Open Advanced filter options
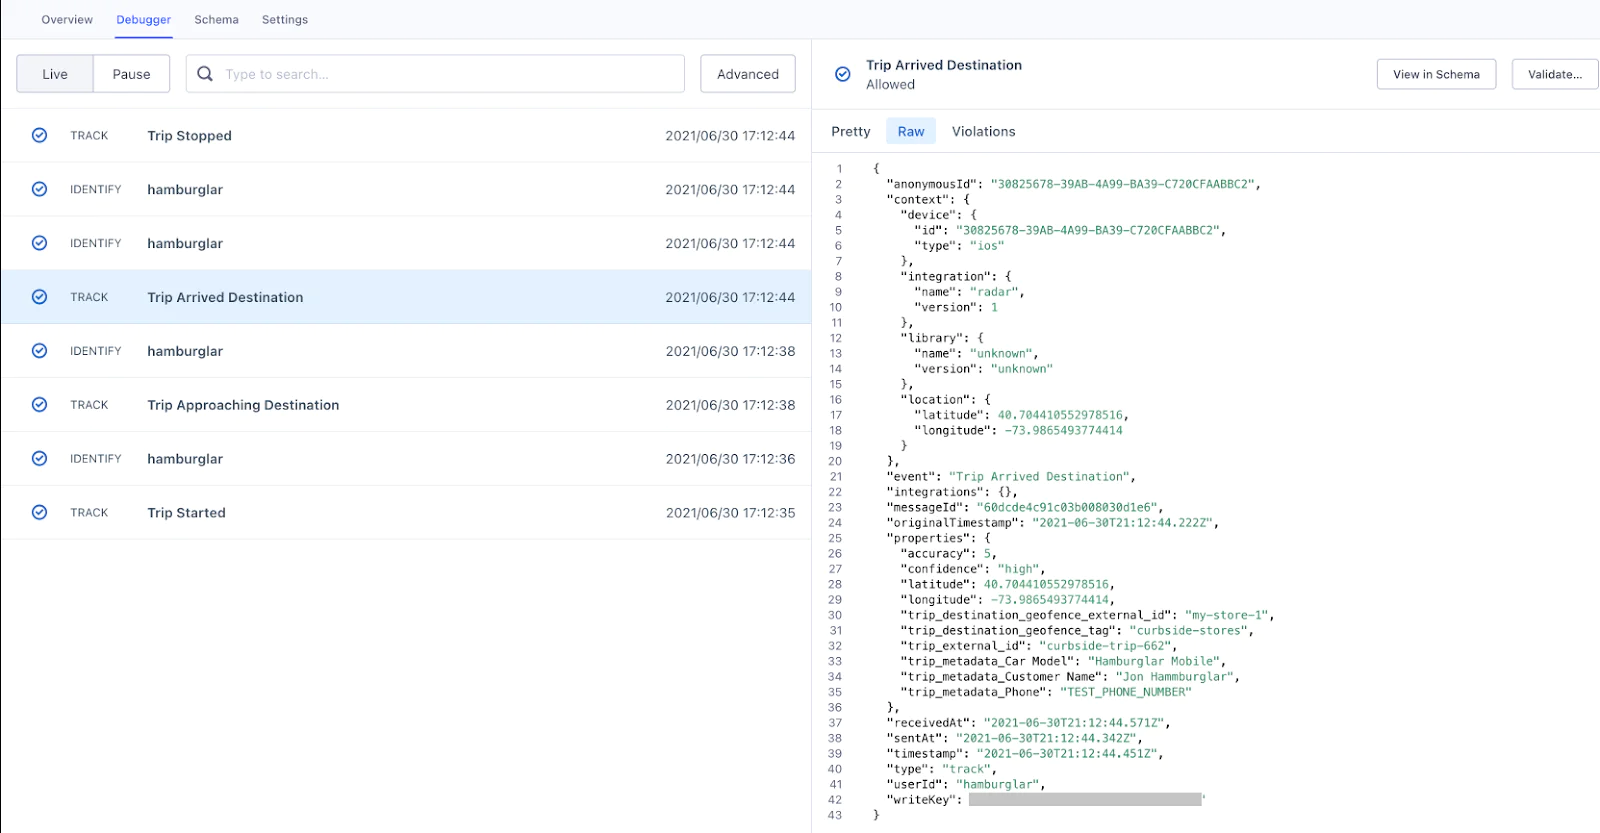The height and width of the screenshot is (833, 1600). pos(747,74)
